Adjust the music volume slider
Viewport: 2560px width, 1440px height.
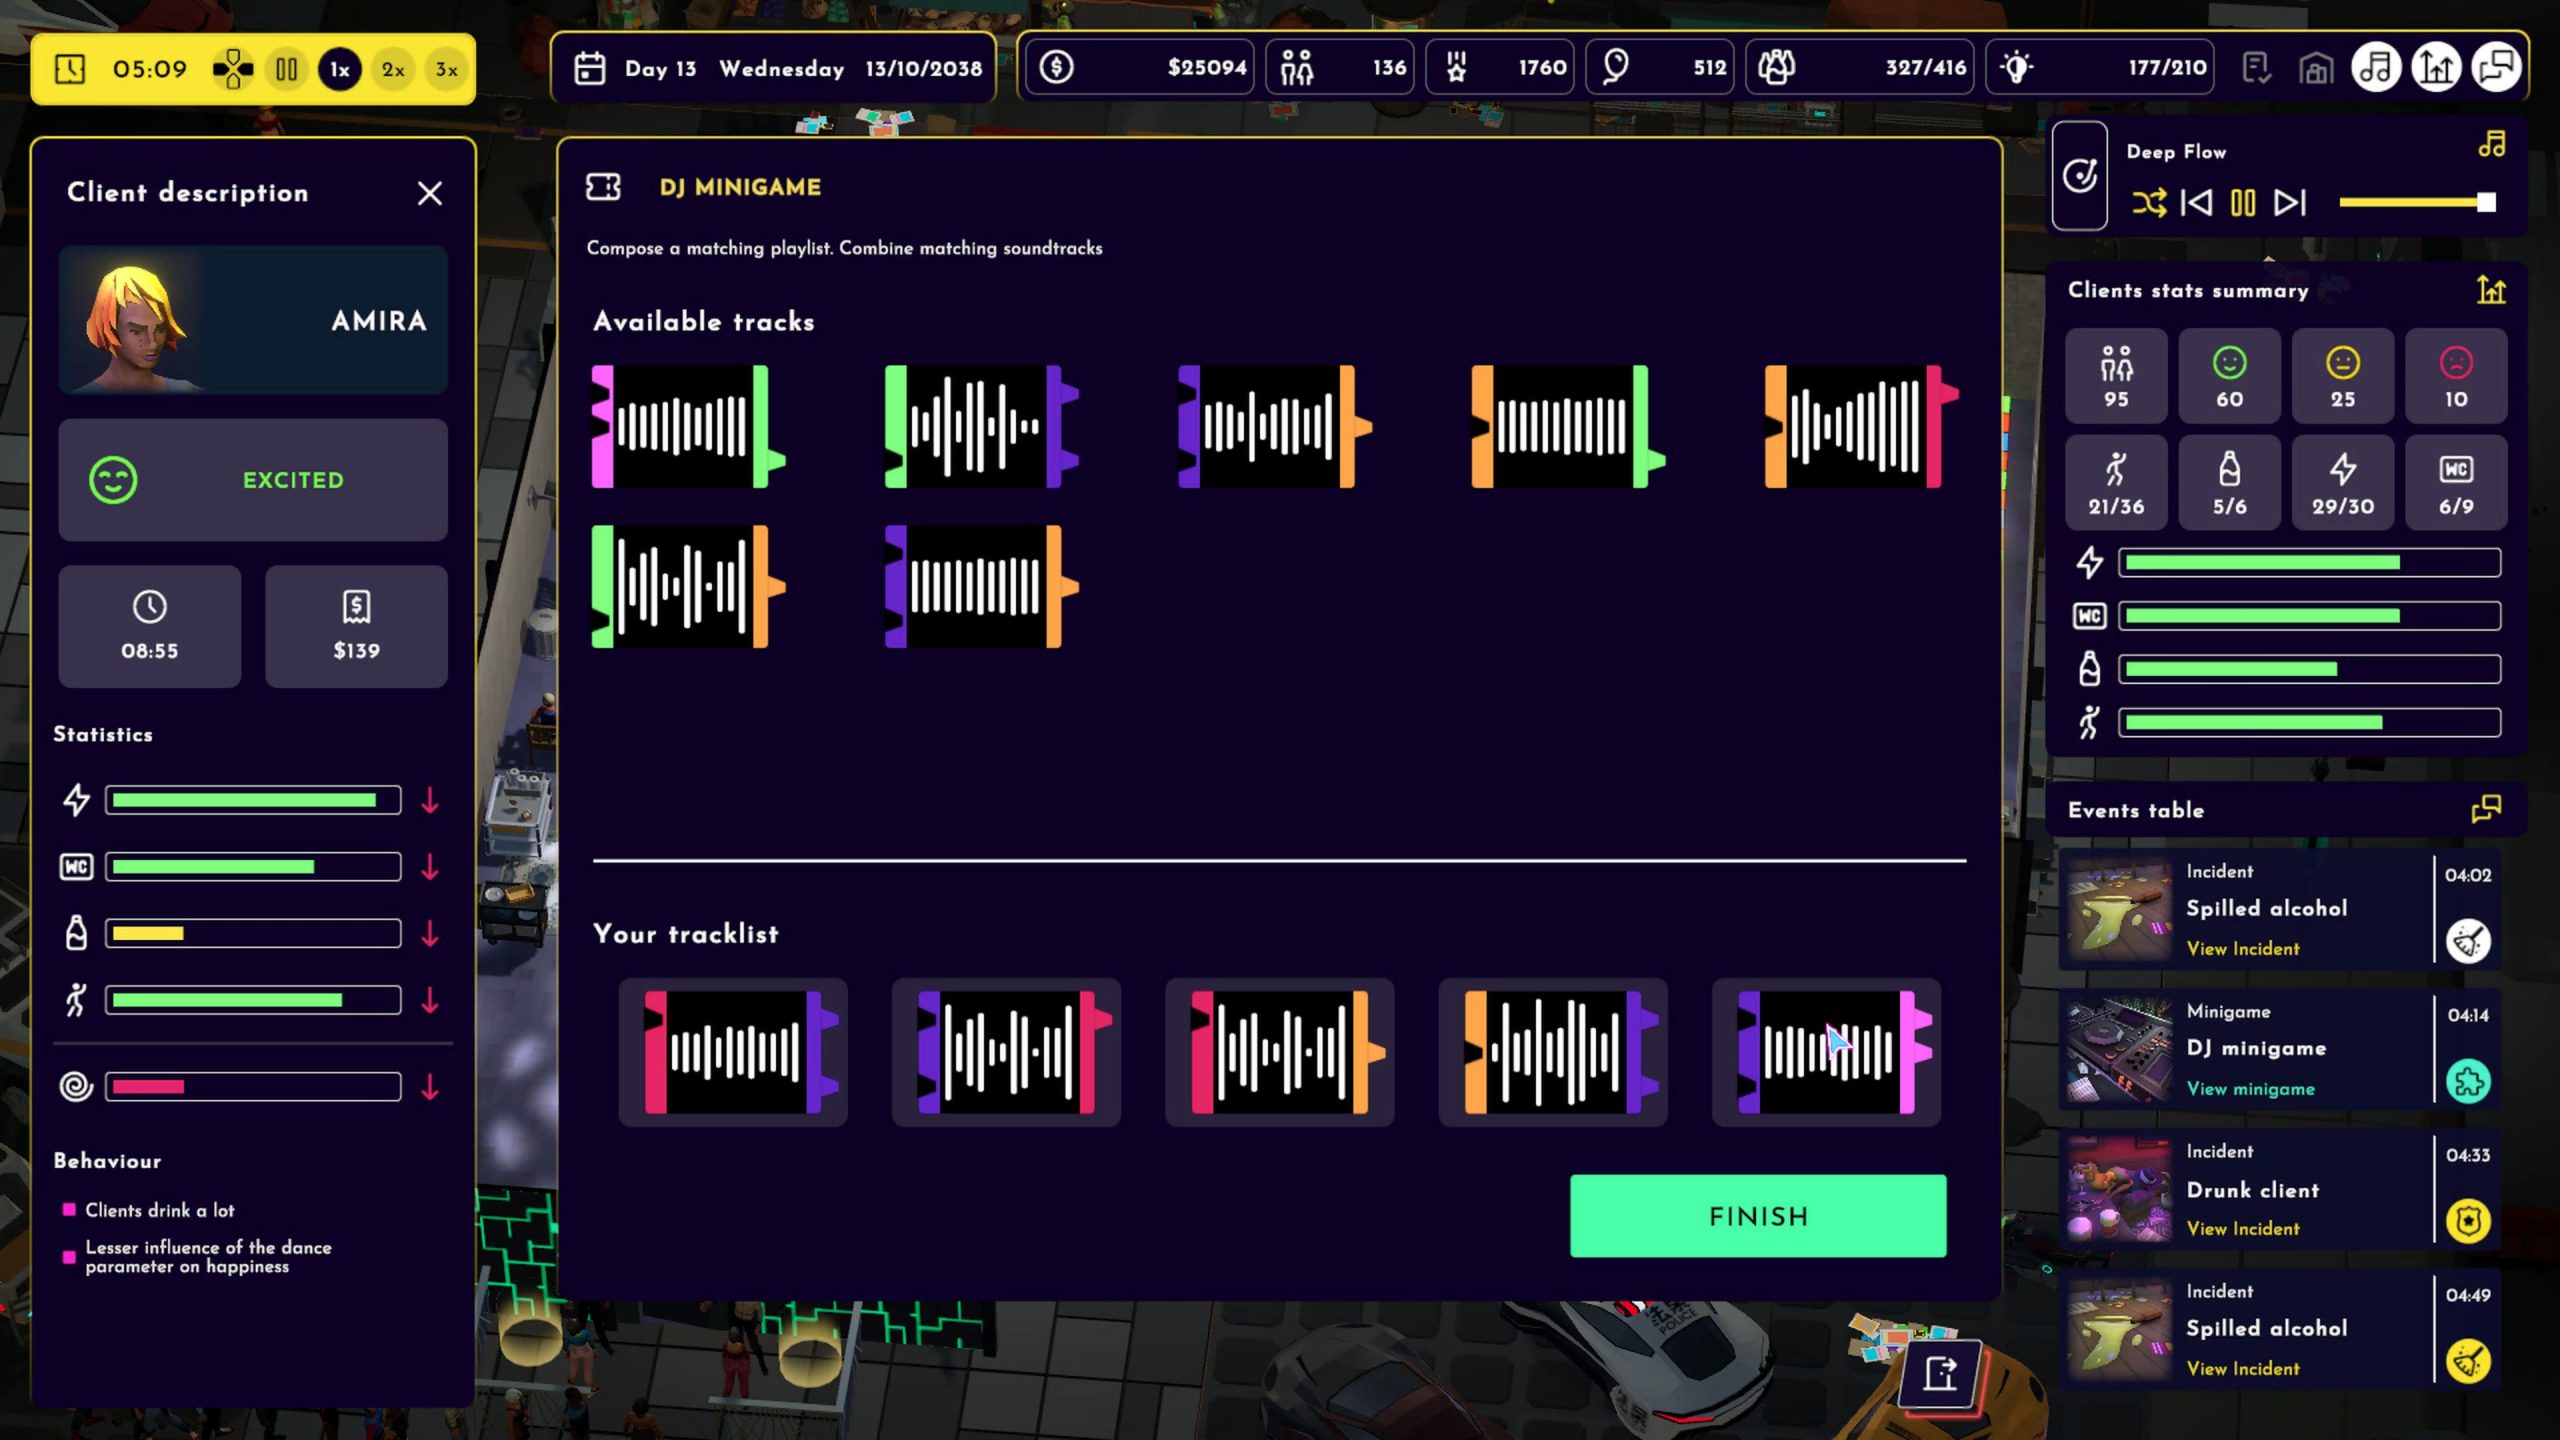[2485, 203]
